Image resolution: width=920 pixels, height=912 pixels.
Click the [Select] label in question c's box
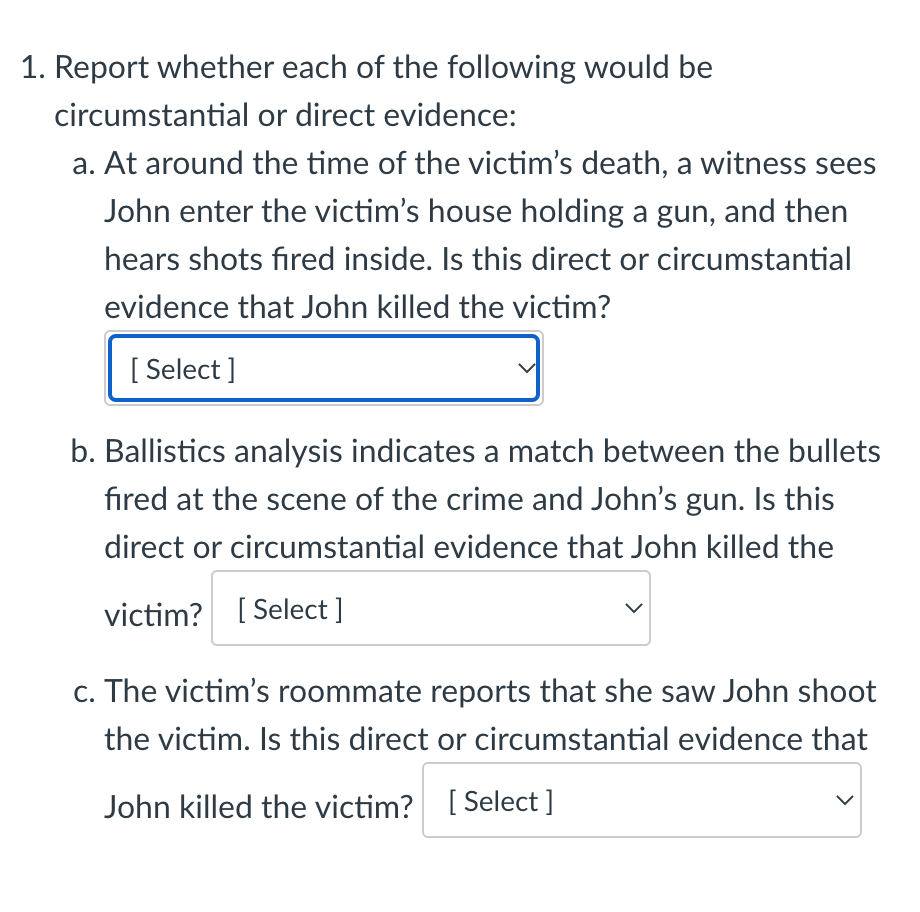pyautogui.click(x=498, y=799)
